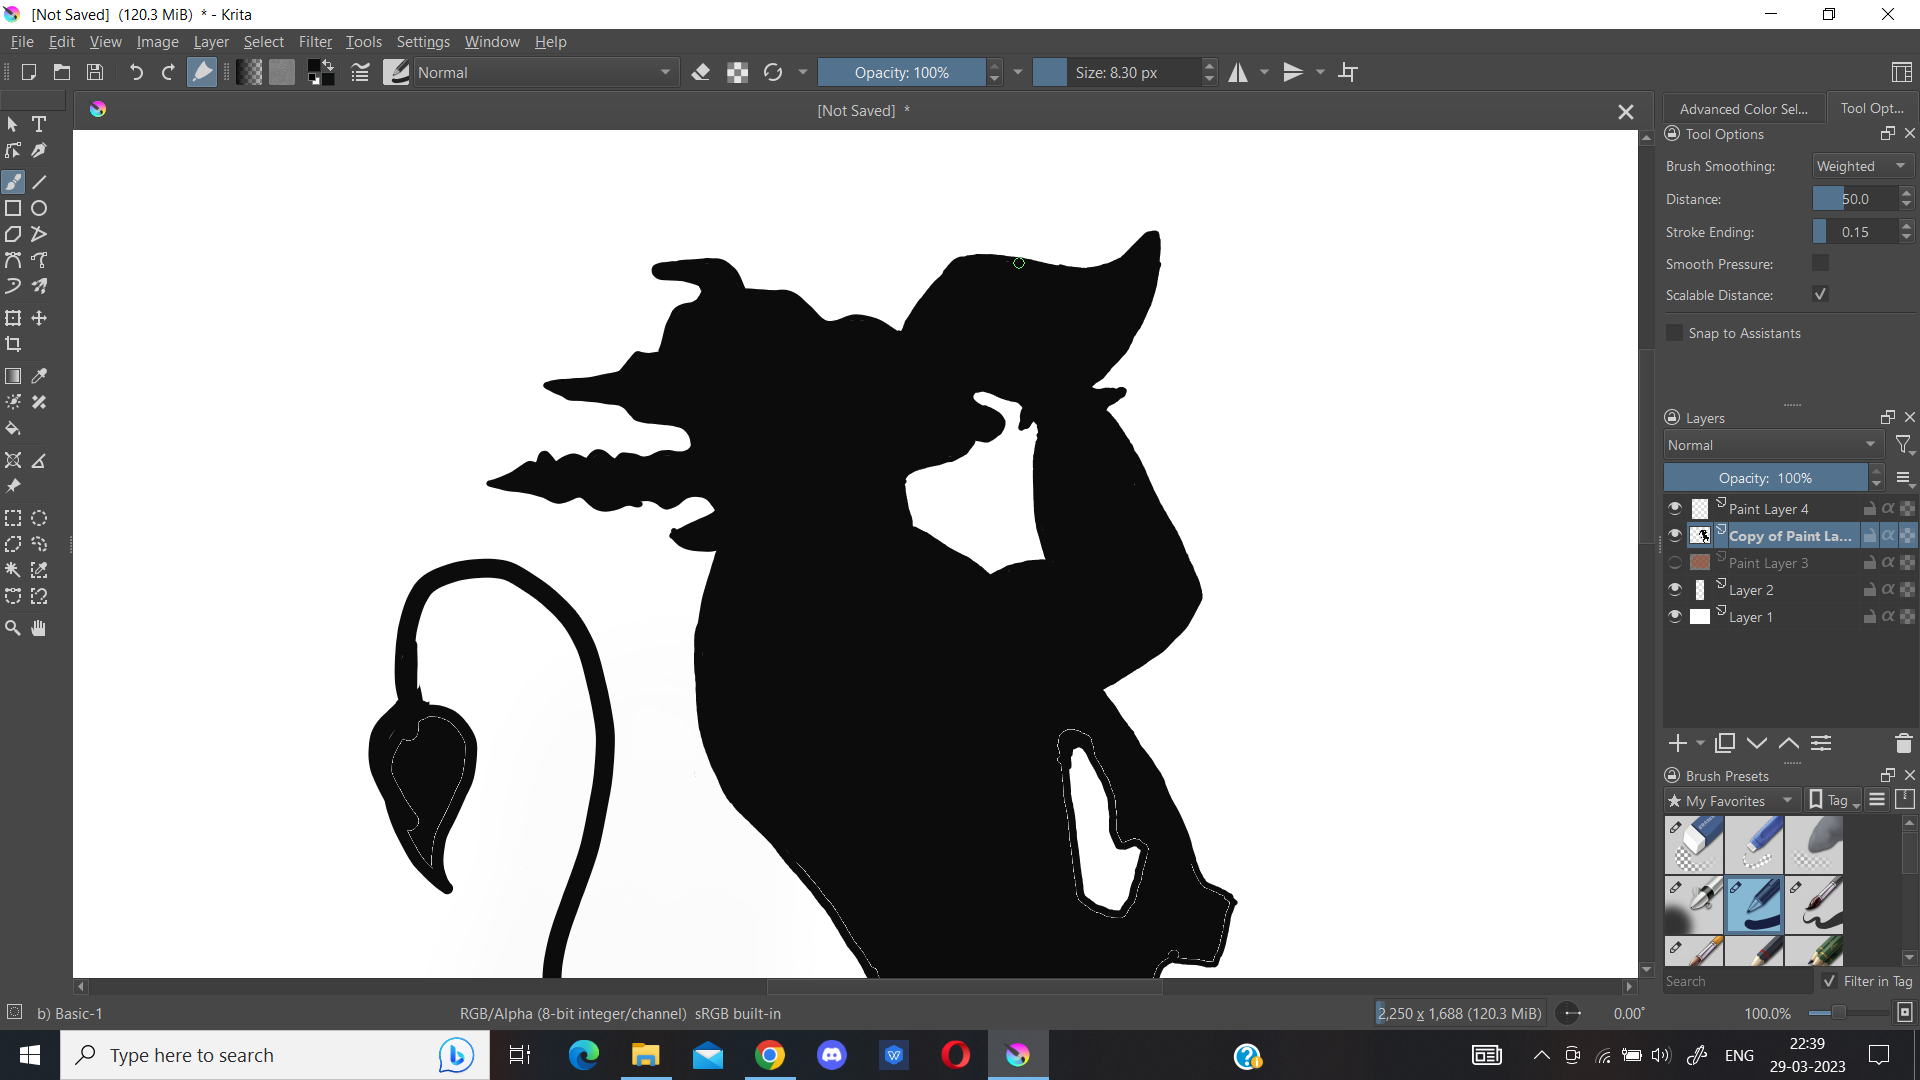Switch to Advanced Color Selector tab

(x=1743, y=109)
